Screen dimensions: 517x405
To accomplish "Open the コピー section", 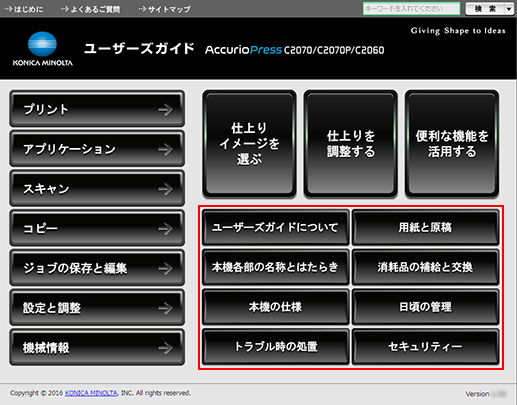I will (97, 228).
